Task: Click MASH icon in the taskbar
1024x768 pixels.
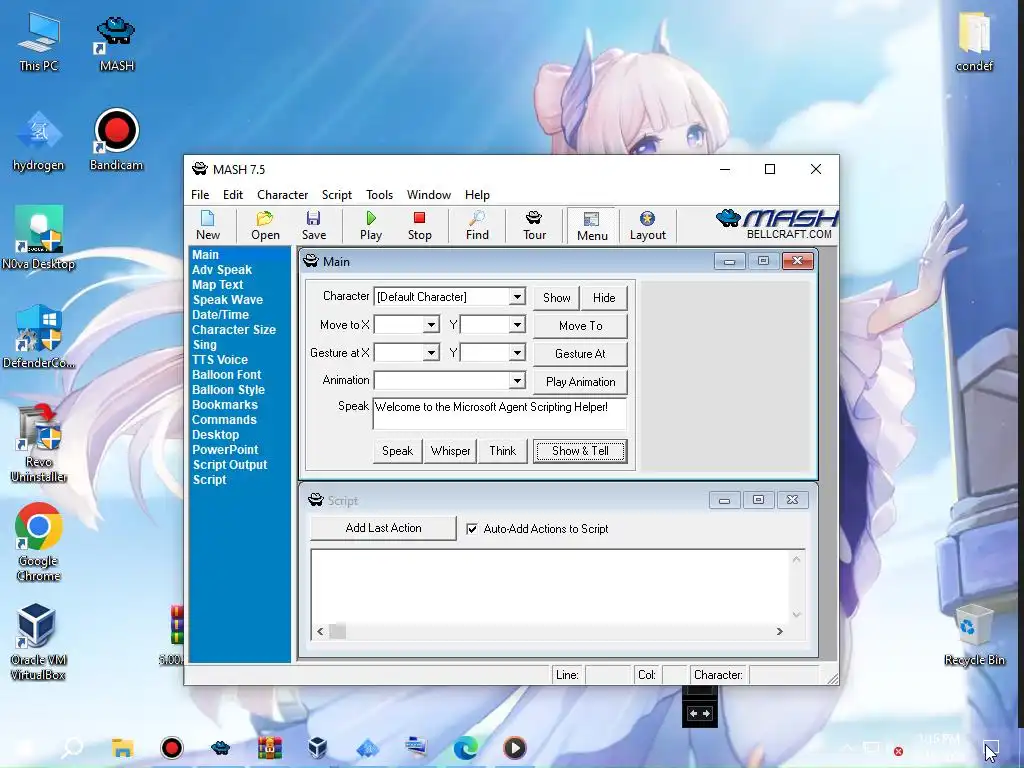Action: click(221, 748)
